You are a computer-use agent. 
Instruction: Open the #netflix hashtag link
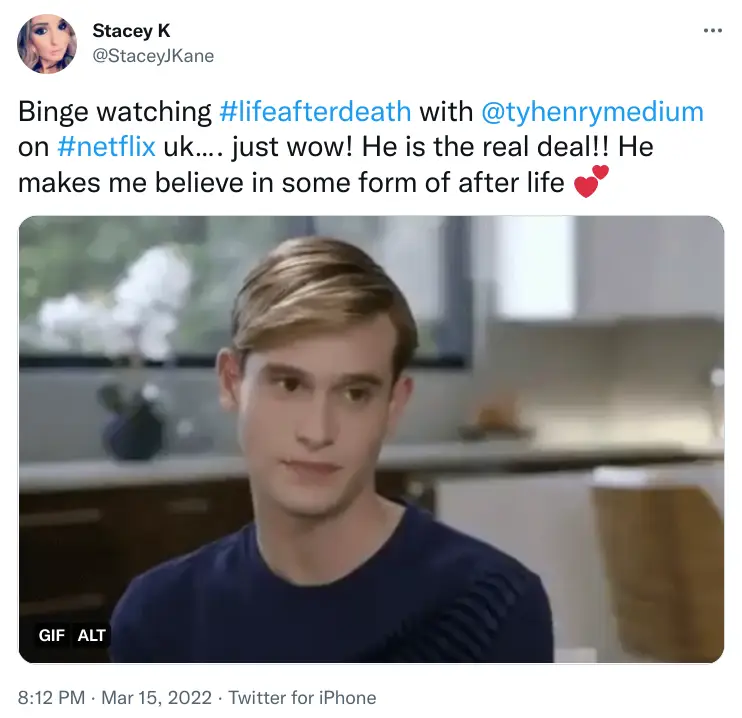pyautogui.click(x=106, y=147)
